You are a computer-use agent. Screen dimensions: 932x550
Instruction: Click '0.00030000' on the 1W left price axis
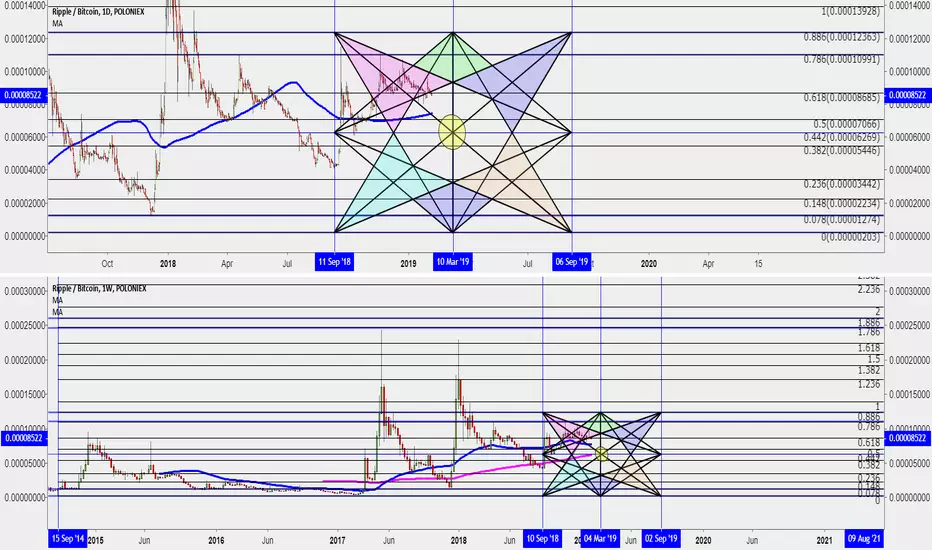[24, 291]
